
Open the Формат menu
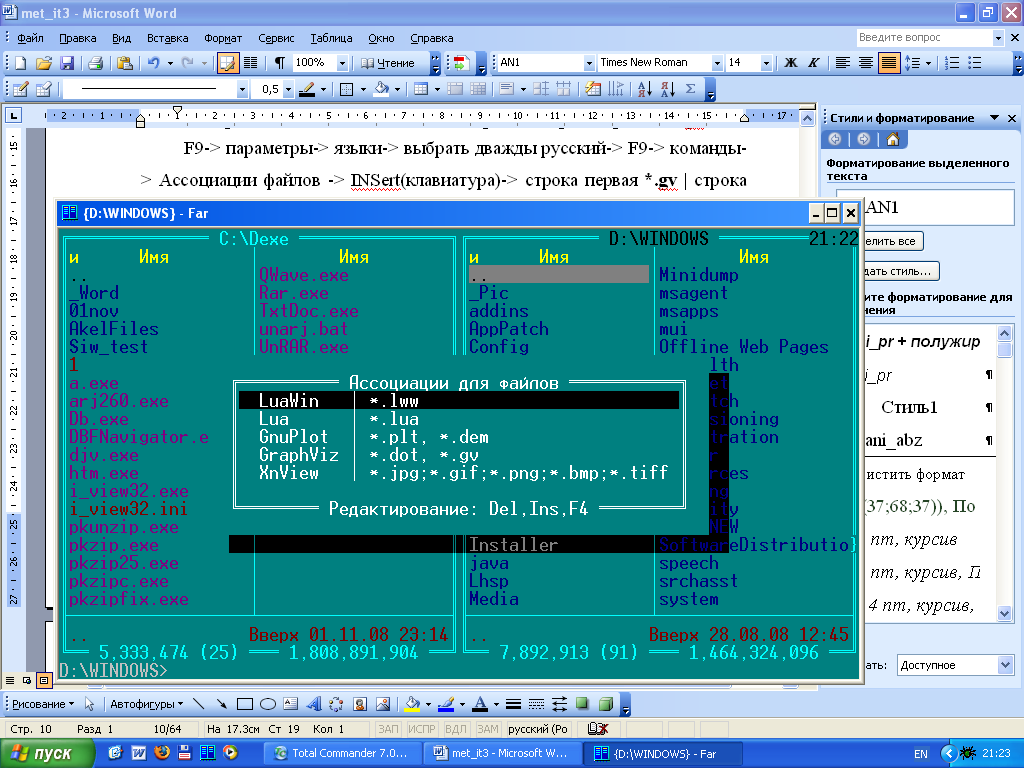pyautogui.click(x=223, y=38)
